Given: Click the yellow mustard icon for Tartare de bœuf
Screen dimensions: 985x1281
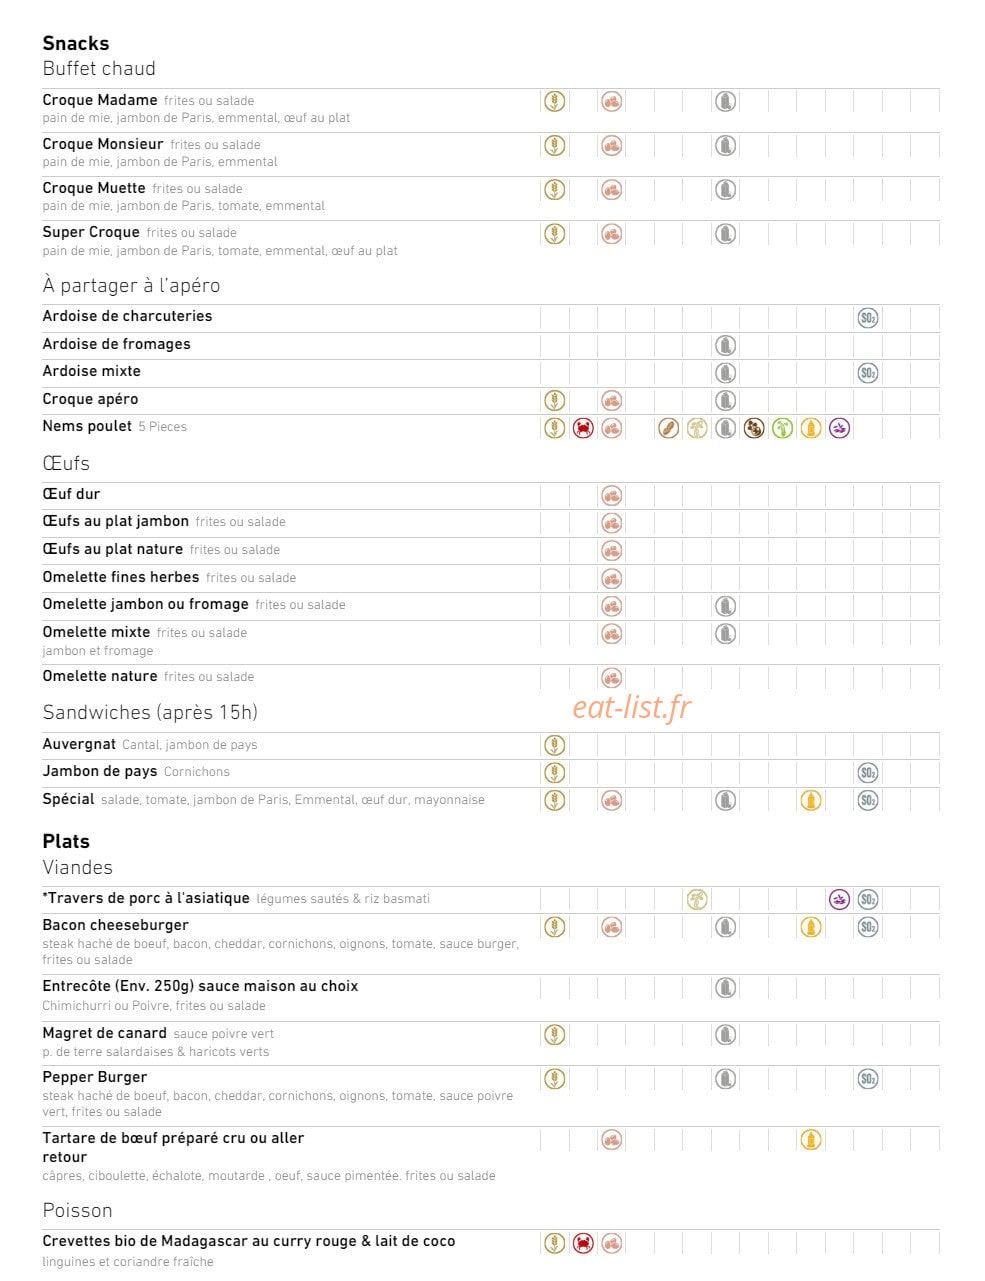Looking at the screenshot, I should (x=811, y=1139).
